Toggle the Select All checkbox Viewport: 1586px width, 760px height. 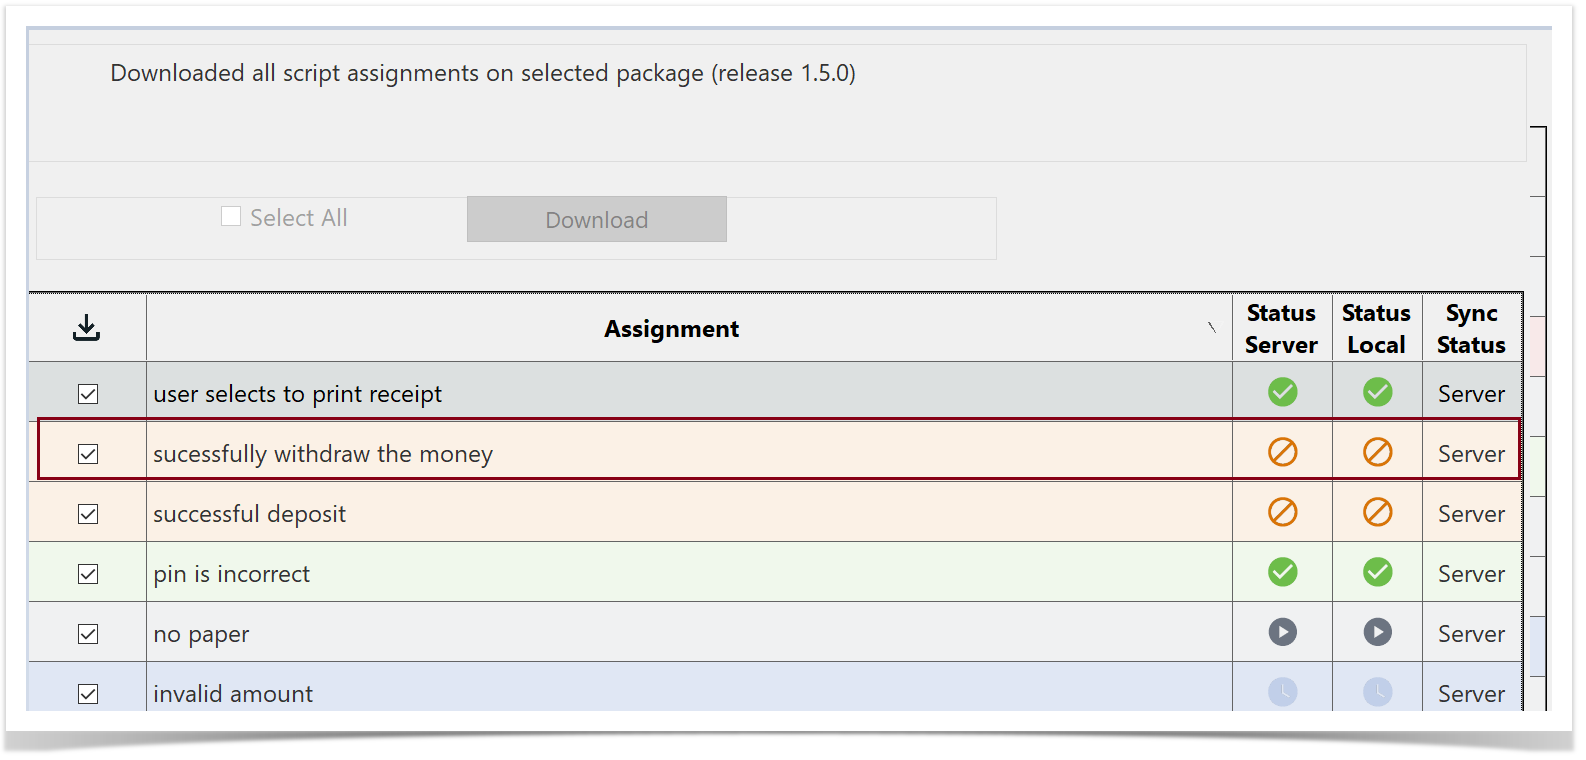(x=231, y=217)
